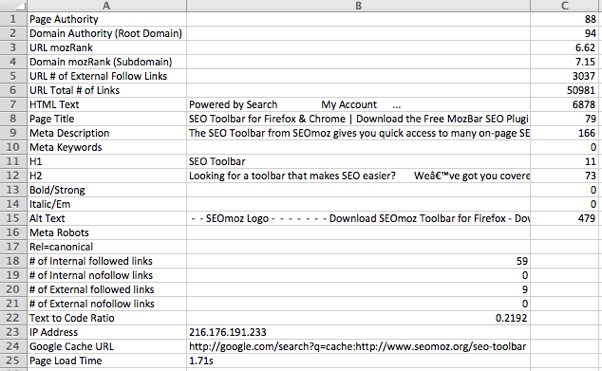Viewport: 602px width, 371px height.
Task: Select the 'Google Cache URL' label cell
Action: pos(107,346)
